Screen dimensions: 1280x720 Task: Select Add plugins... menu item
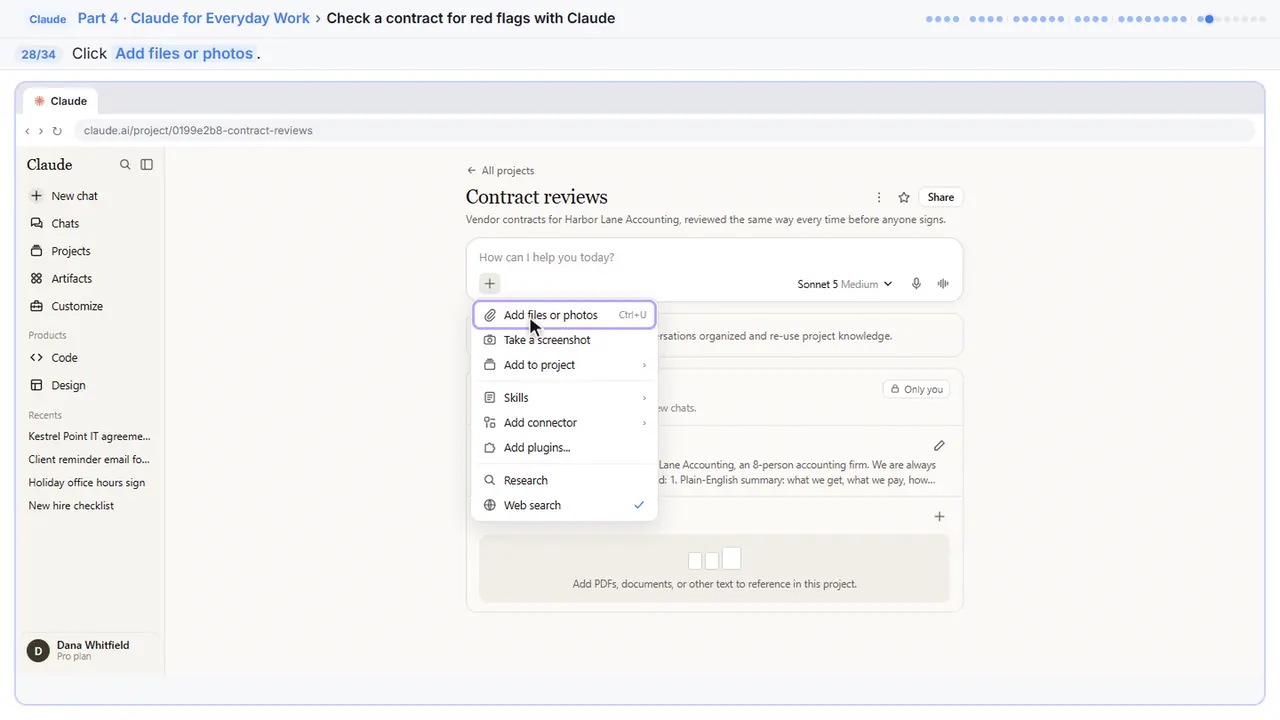[564, 448]
